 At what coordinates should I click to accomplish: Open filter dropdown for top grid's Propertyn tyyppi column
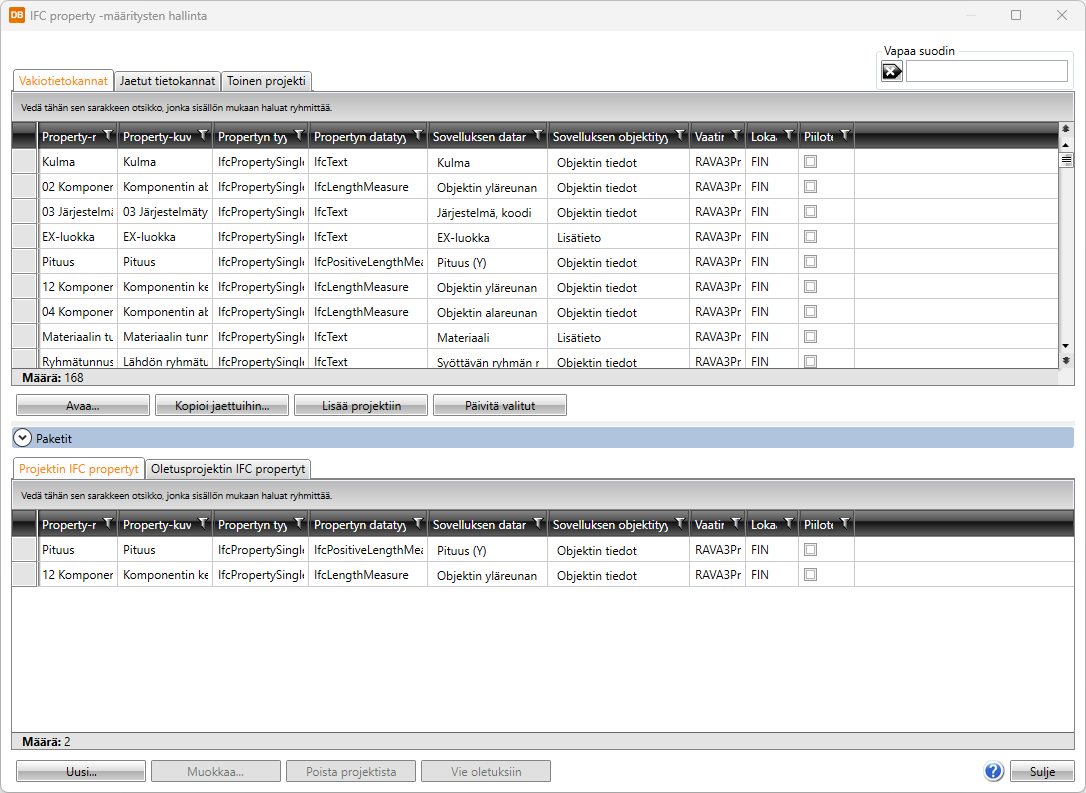pyautogui.click(x=298, y=135)
